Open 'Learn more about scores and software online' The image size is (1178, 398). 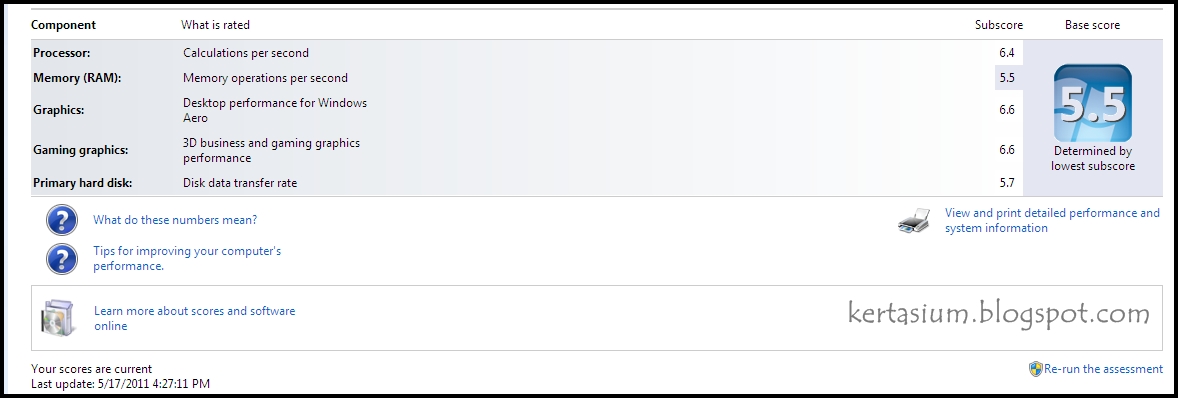pyautogui.click(x=195, y=318)
